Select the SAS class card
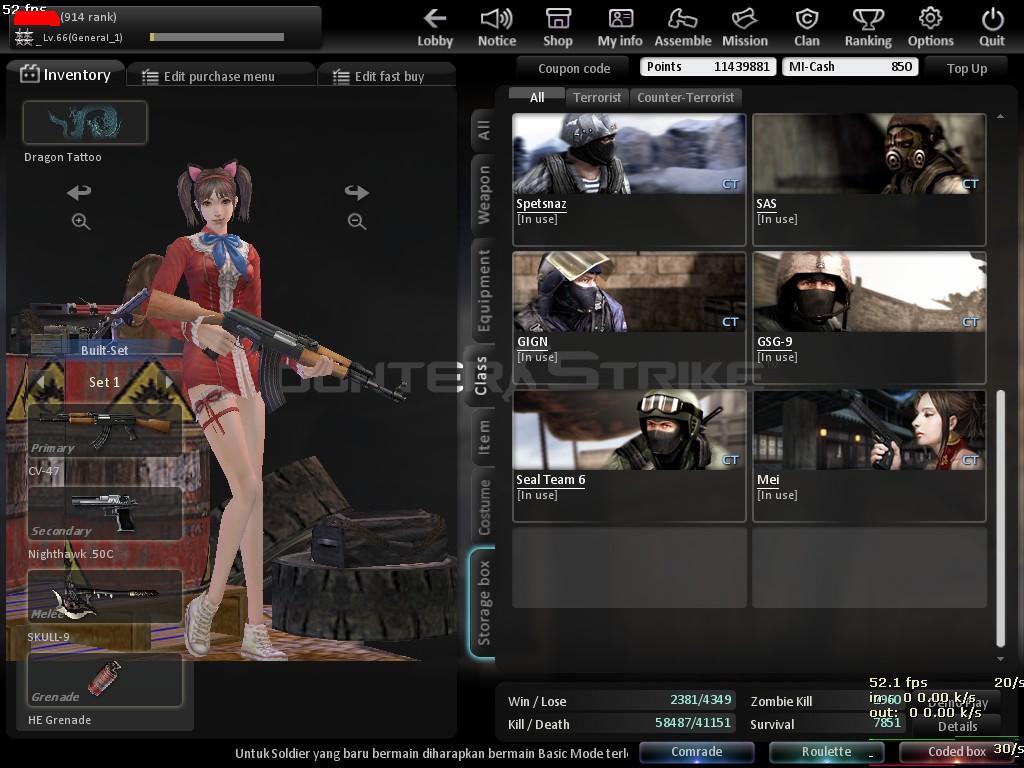The width and height of the screenshot is (1024, 768). tap(869, 179)
